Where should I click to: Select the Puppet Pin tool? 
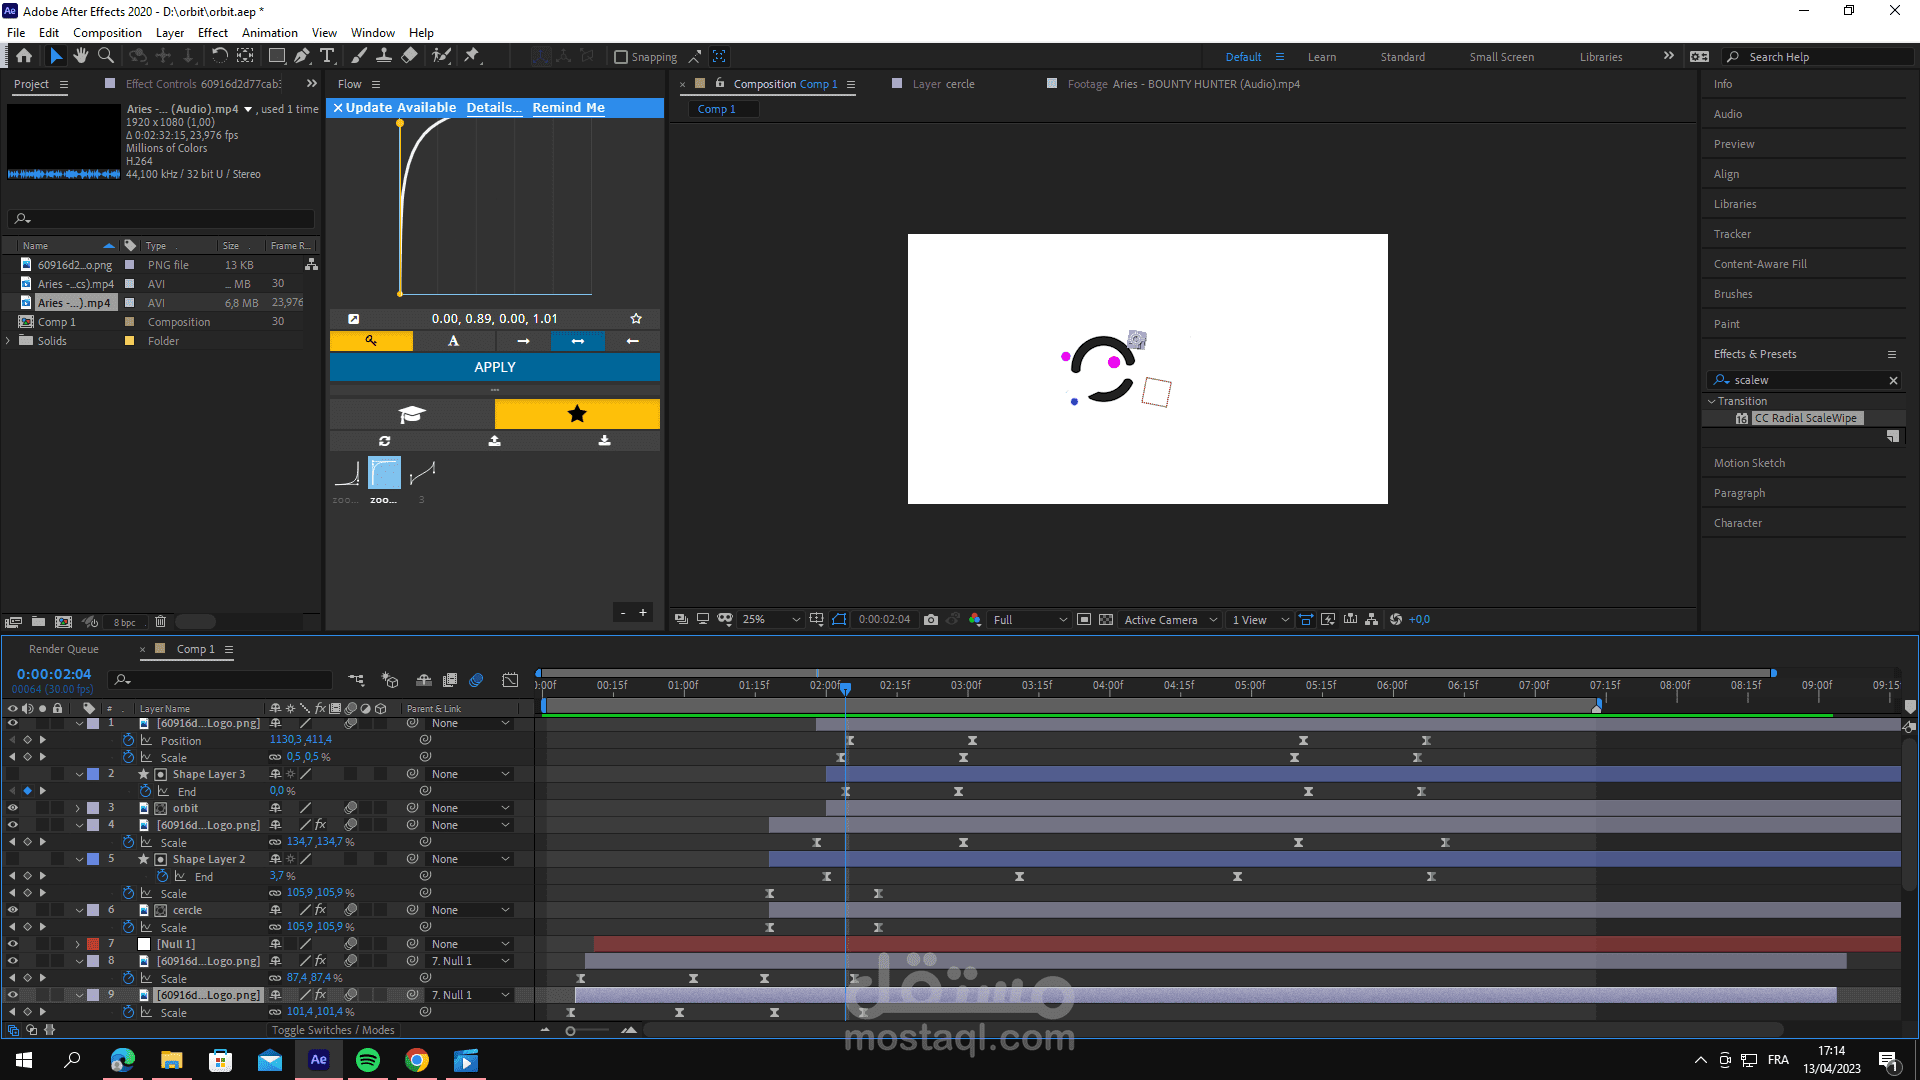[472, 56]
